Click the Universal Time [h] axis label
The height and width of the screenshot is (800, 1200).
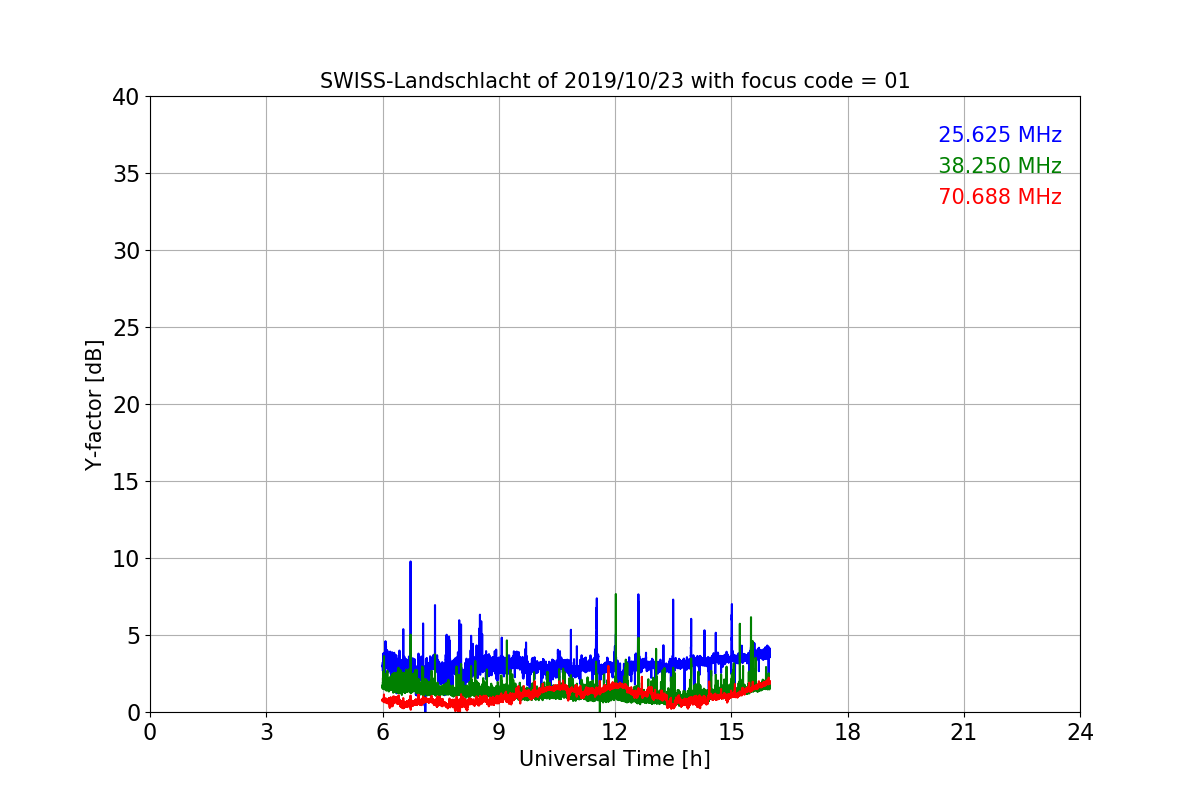pyautogui.click(x=615, y=759)
